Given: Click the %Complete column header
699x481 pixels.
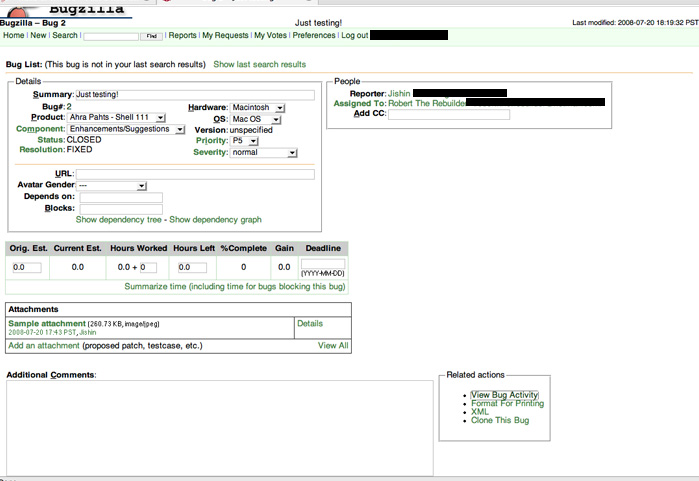Looking at the screenshot, I should (x=243, y=248).
